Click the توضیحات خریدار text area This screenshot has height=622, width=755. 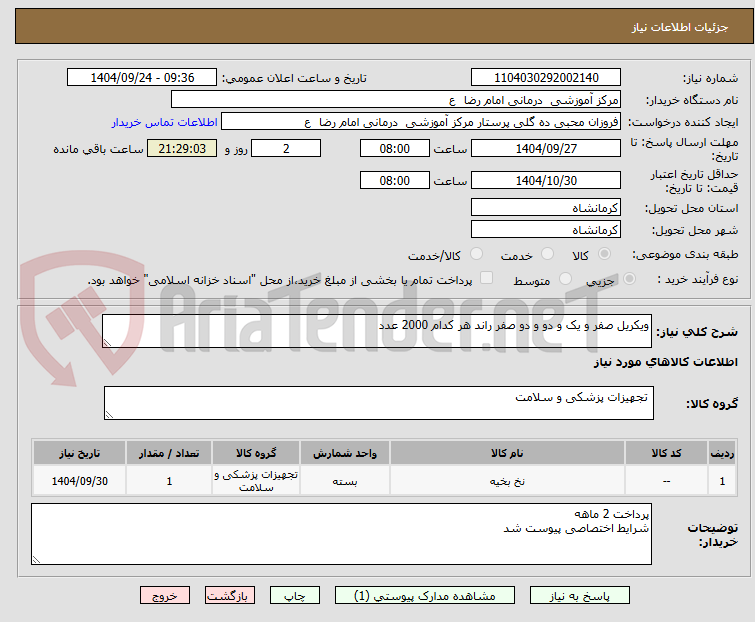[x=341, y=534]
